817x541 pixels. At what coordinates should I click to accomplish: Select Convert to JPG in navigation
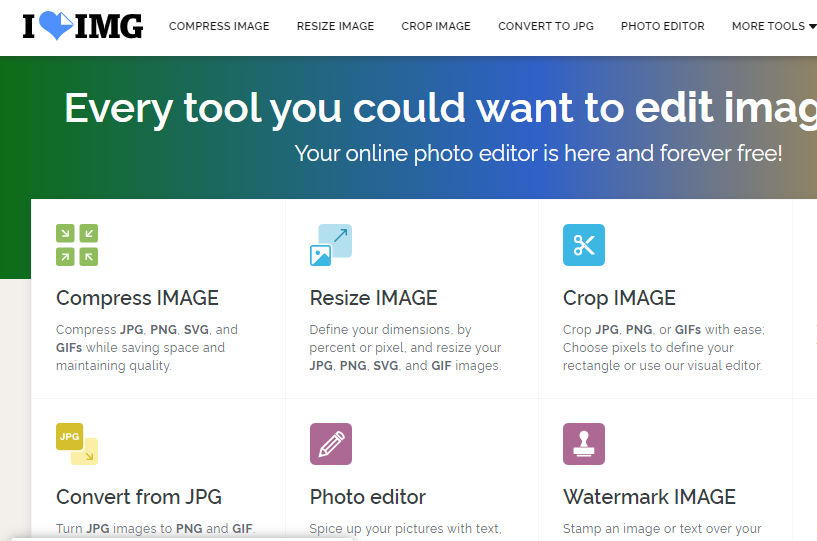pyautogui.click(x=546, y=26)
